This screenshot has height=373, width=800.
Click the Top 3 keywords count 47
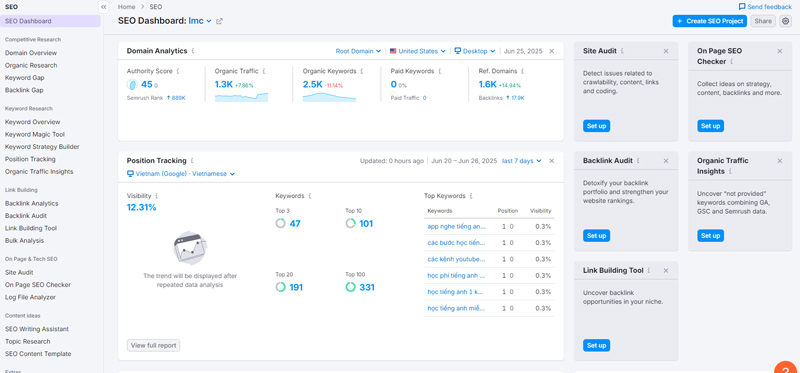[295, 223]
